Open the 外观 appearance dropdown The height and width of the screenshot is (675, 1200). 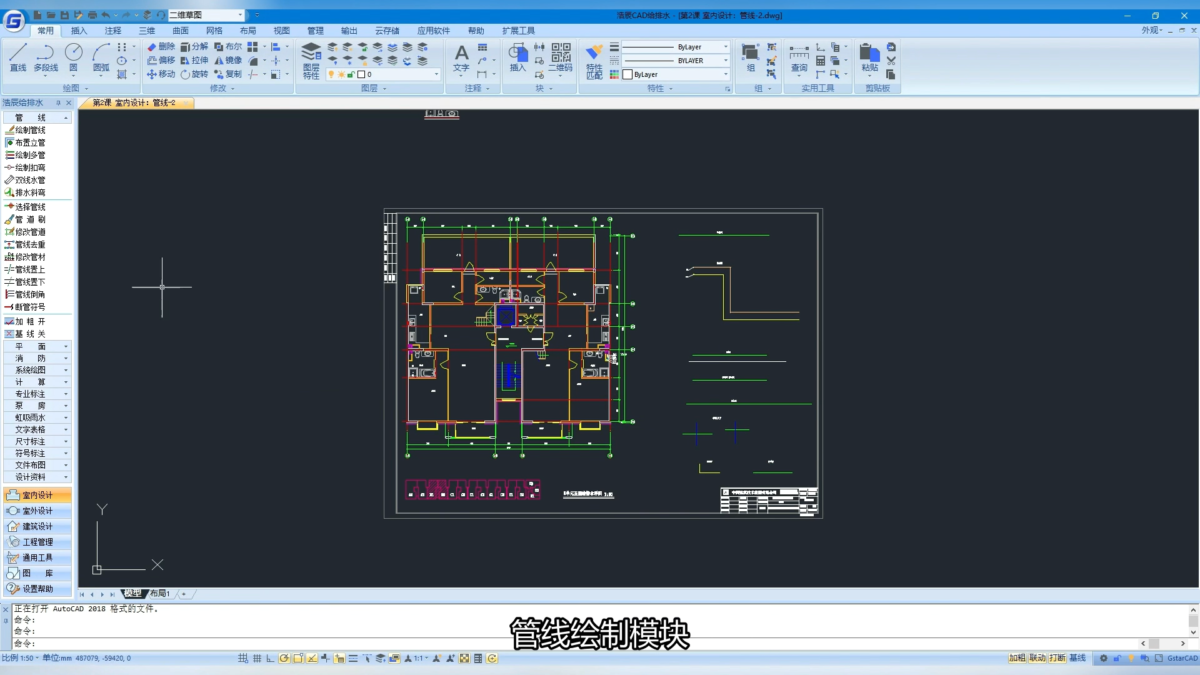pyautogui.click(x=1154, y=30)
